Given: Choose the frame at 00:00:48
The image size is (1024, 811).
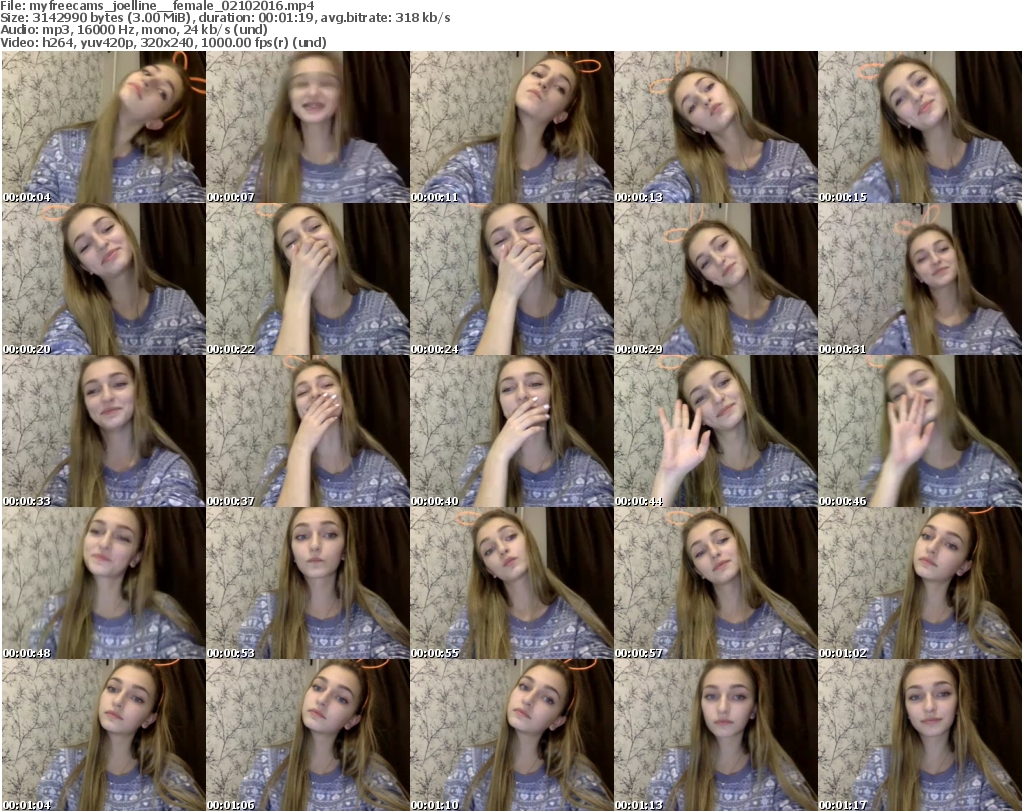Looking at the screenshot, I should 104,583.
